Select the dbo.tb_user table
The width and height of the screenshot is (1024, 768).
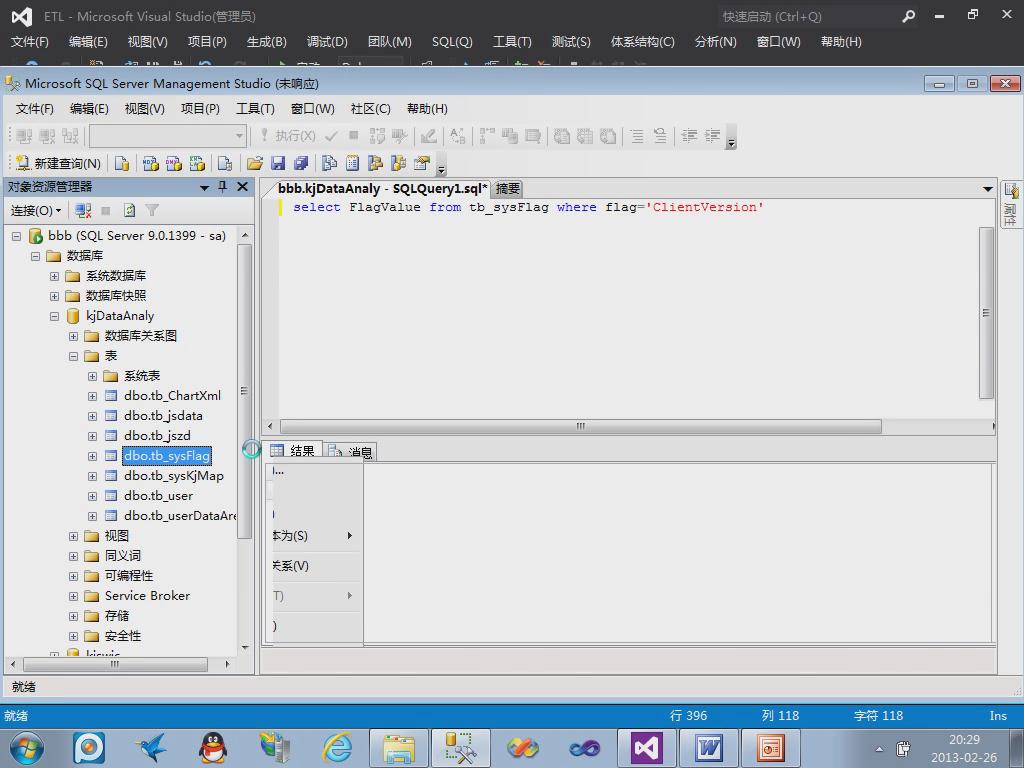click(159, 496)
